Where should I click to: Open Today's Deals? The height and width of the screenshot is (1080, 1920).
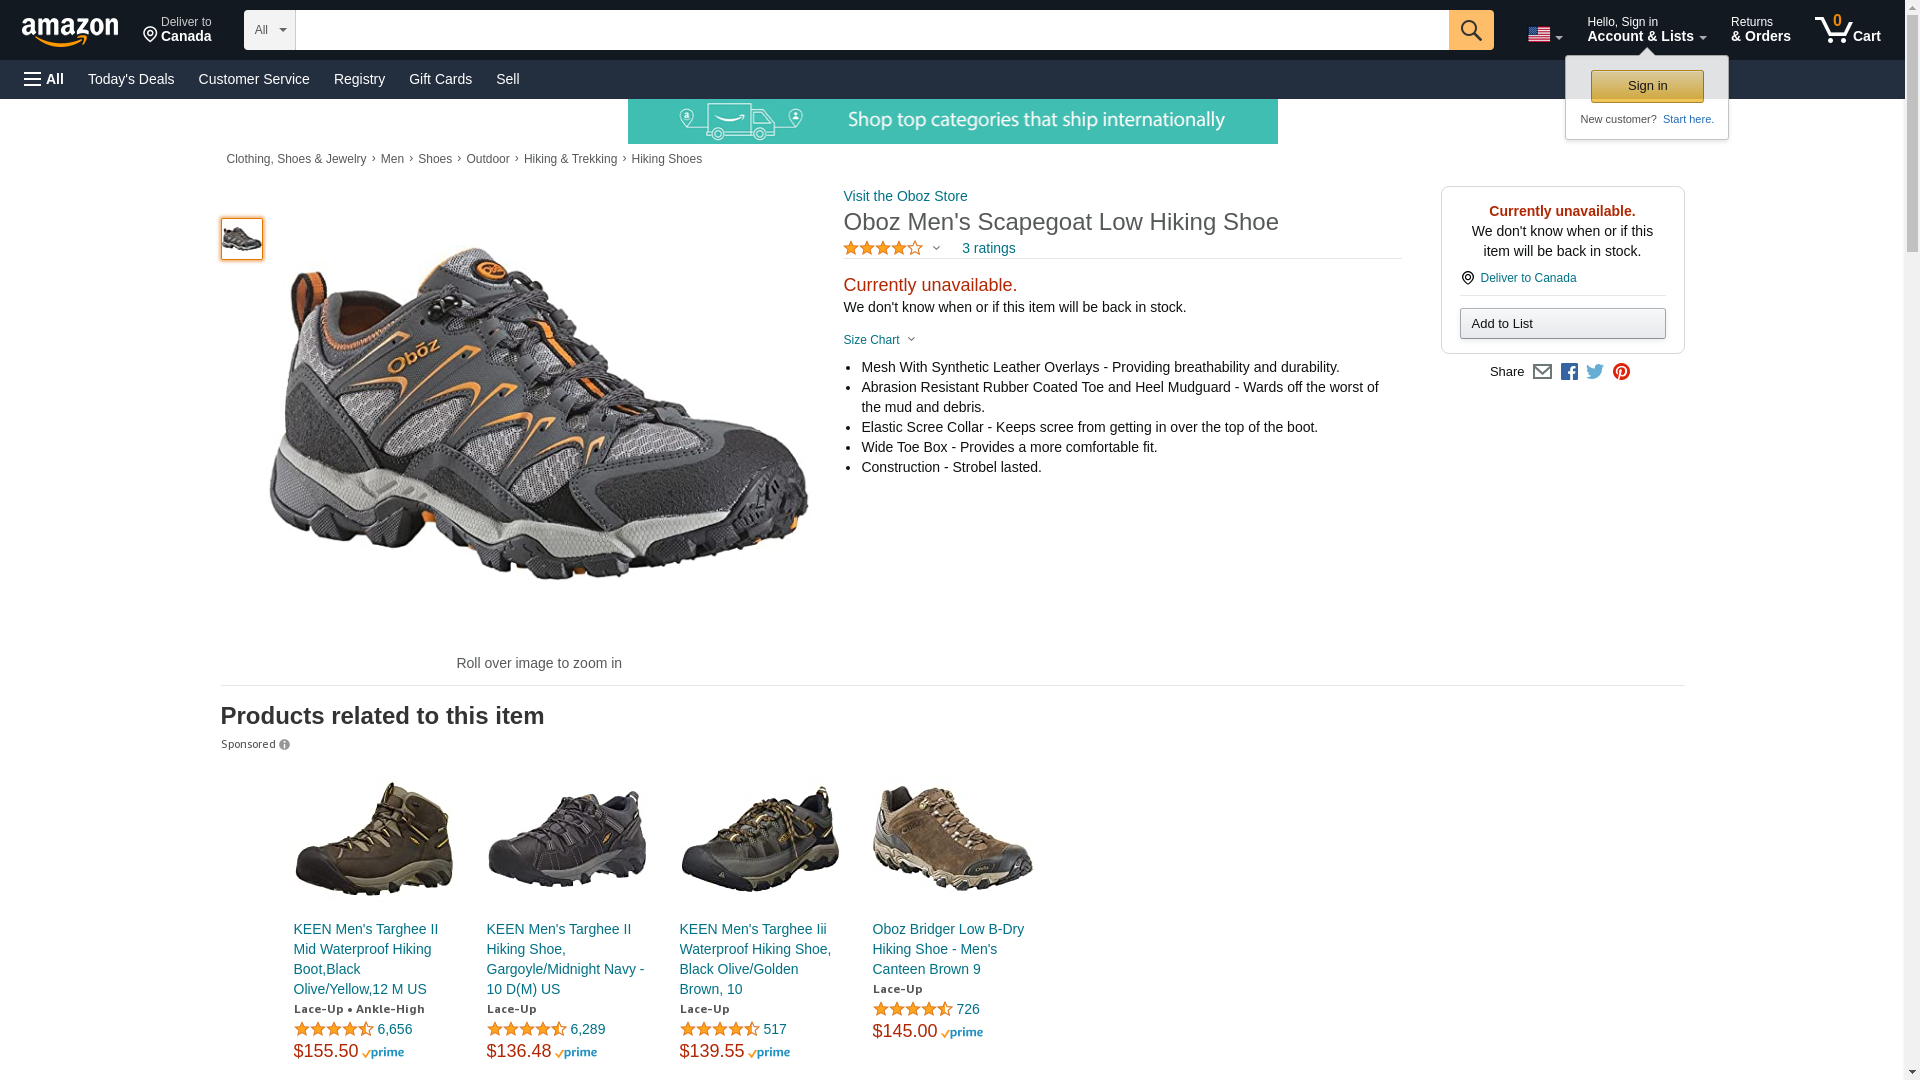(x=131, y=79)
